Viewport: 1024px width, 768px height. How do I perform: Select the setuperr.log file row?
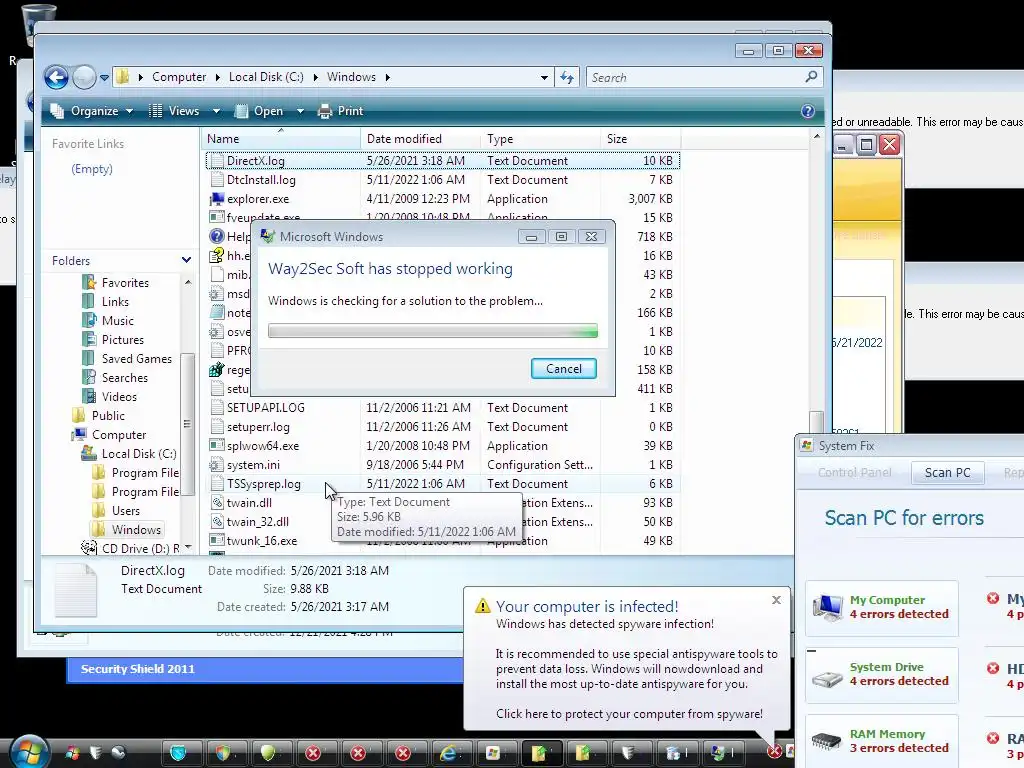pyautogui.click(x=443, y=426)
